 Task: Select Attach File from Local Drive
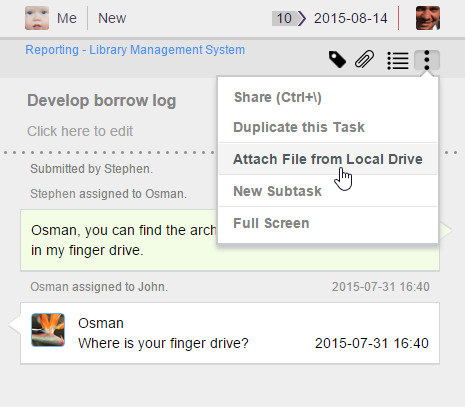[328, 159]
